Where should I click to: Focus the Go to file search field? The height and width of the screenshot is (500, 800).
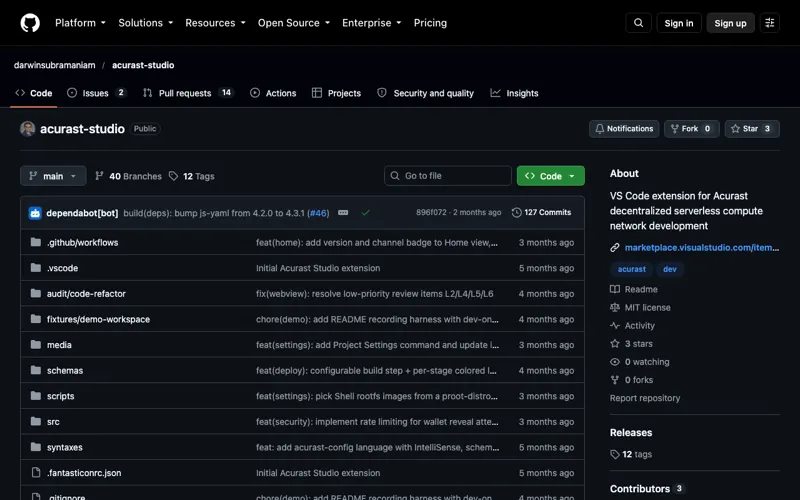click(448, 176)
